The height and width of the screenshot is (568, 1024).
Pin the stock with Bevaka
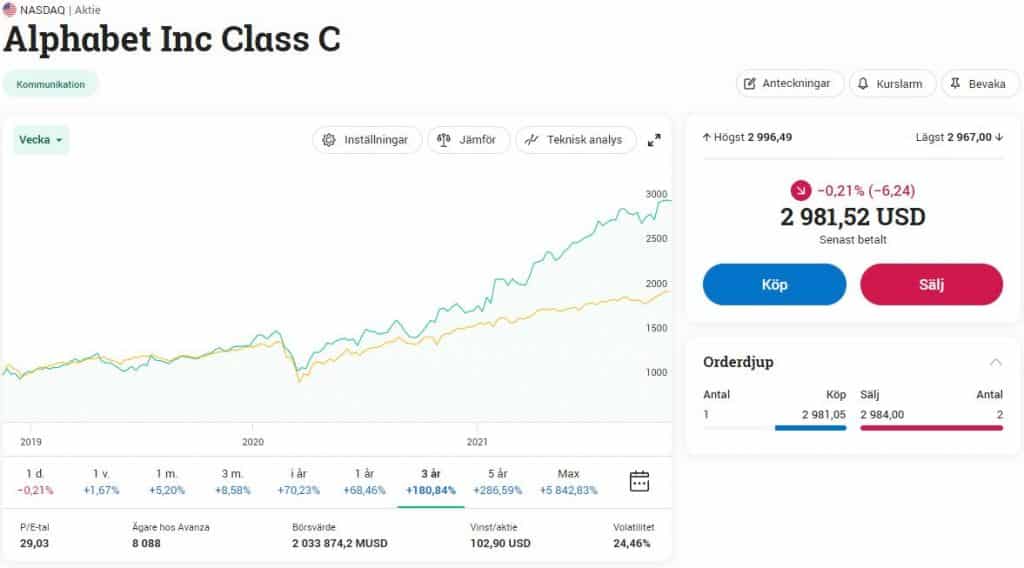click(x=980, y=84)
